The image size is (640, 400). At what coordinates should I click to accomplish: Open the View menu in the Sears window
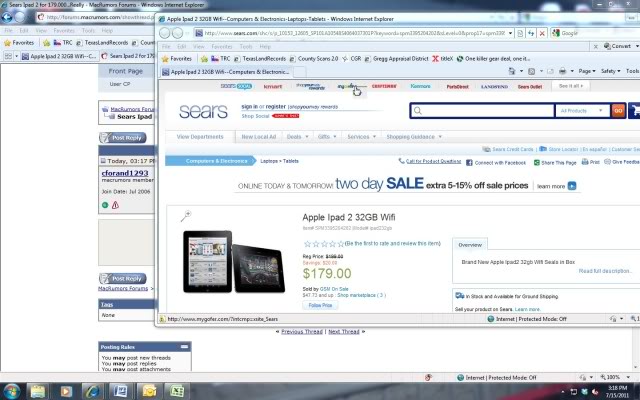click(x=198, y=47)
